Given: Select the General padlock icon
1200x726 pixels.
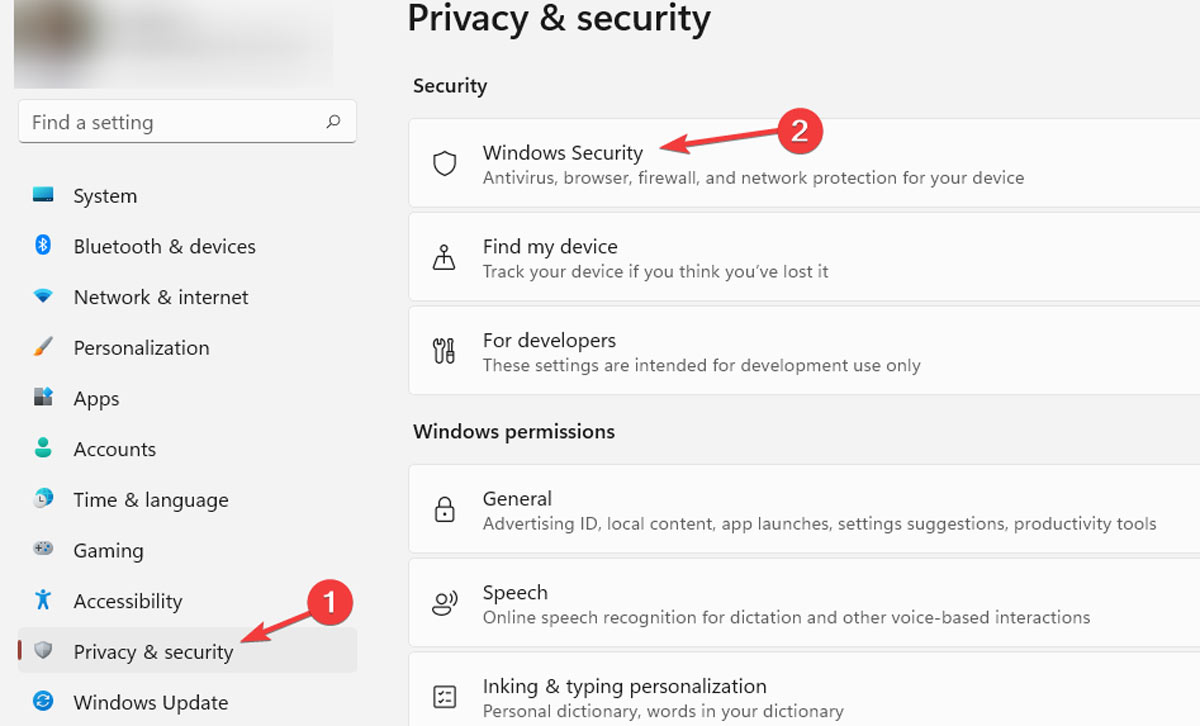Looking at the screenshot, I should pyautogui.click(x=444, y=509).
